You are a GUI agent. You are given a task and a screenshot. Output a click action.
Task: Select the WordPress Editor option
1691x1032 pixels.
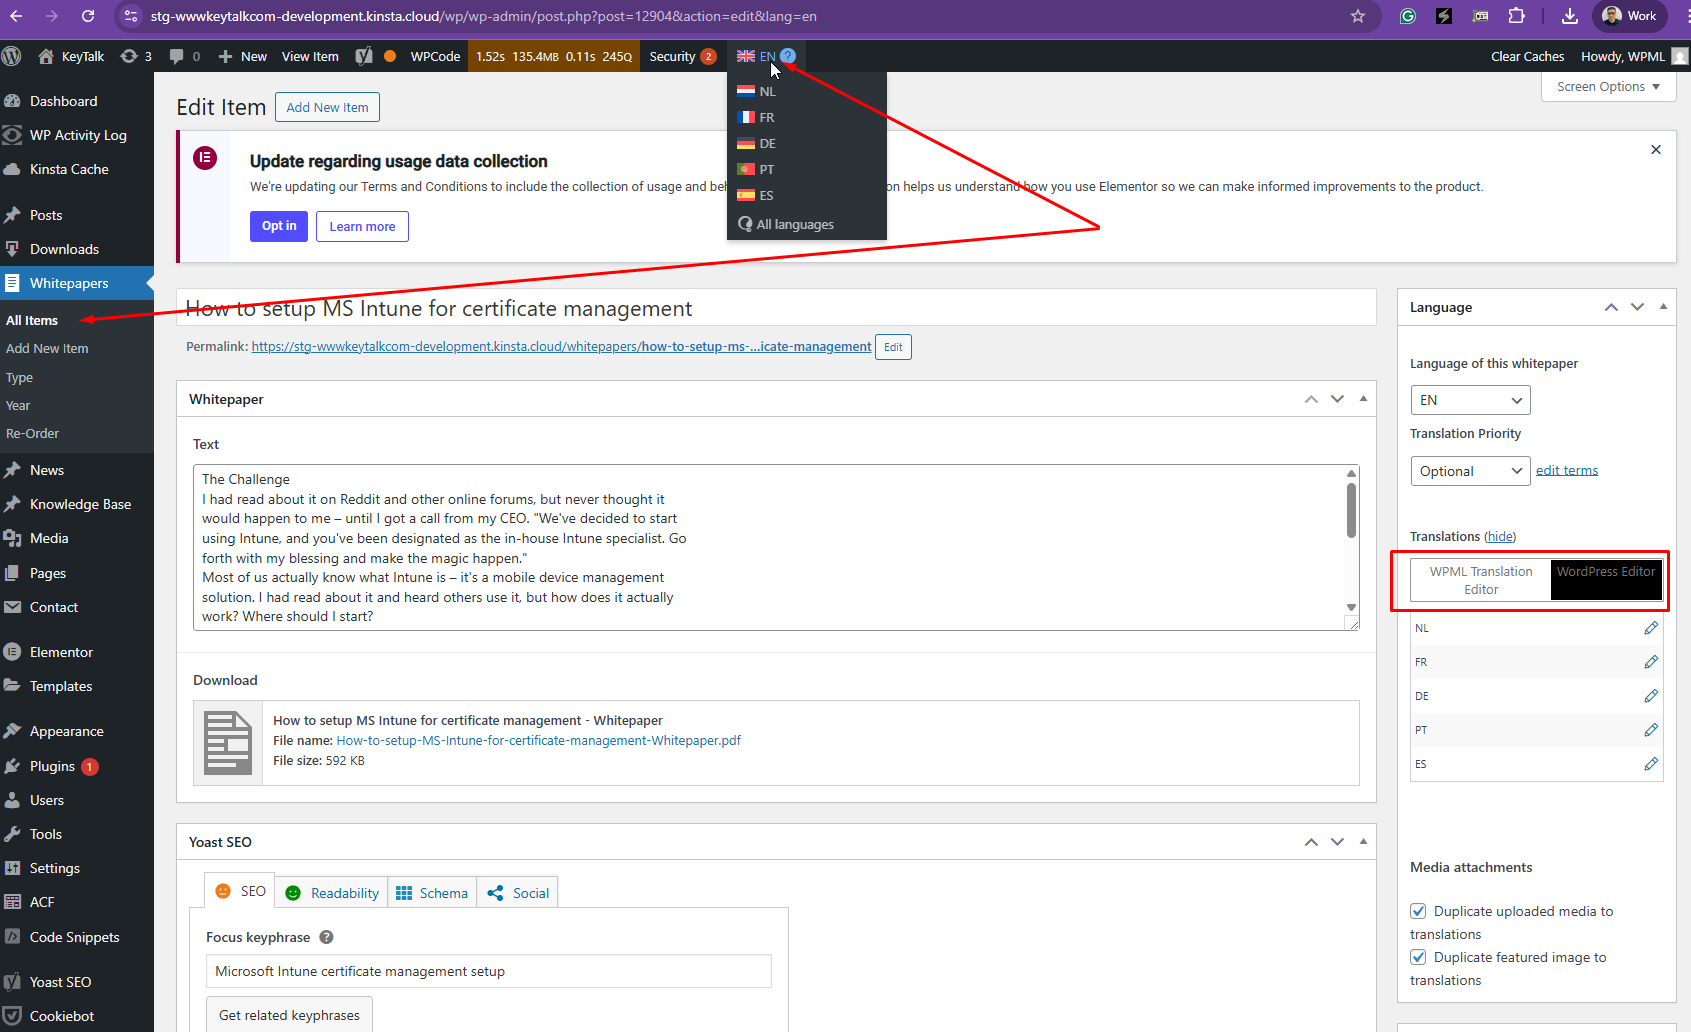point(1606,580)
